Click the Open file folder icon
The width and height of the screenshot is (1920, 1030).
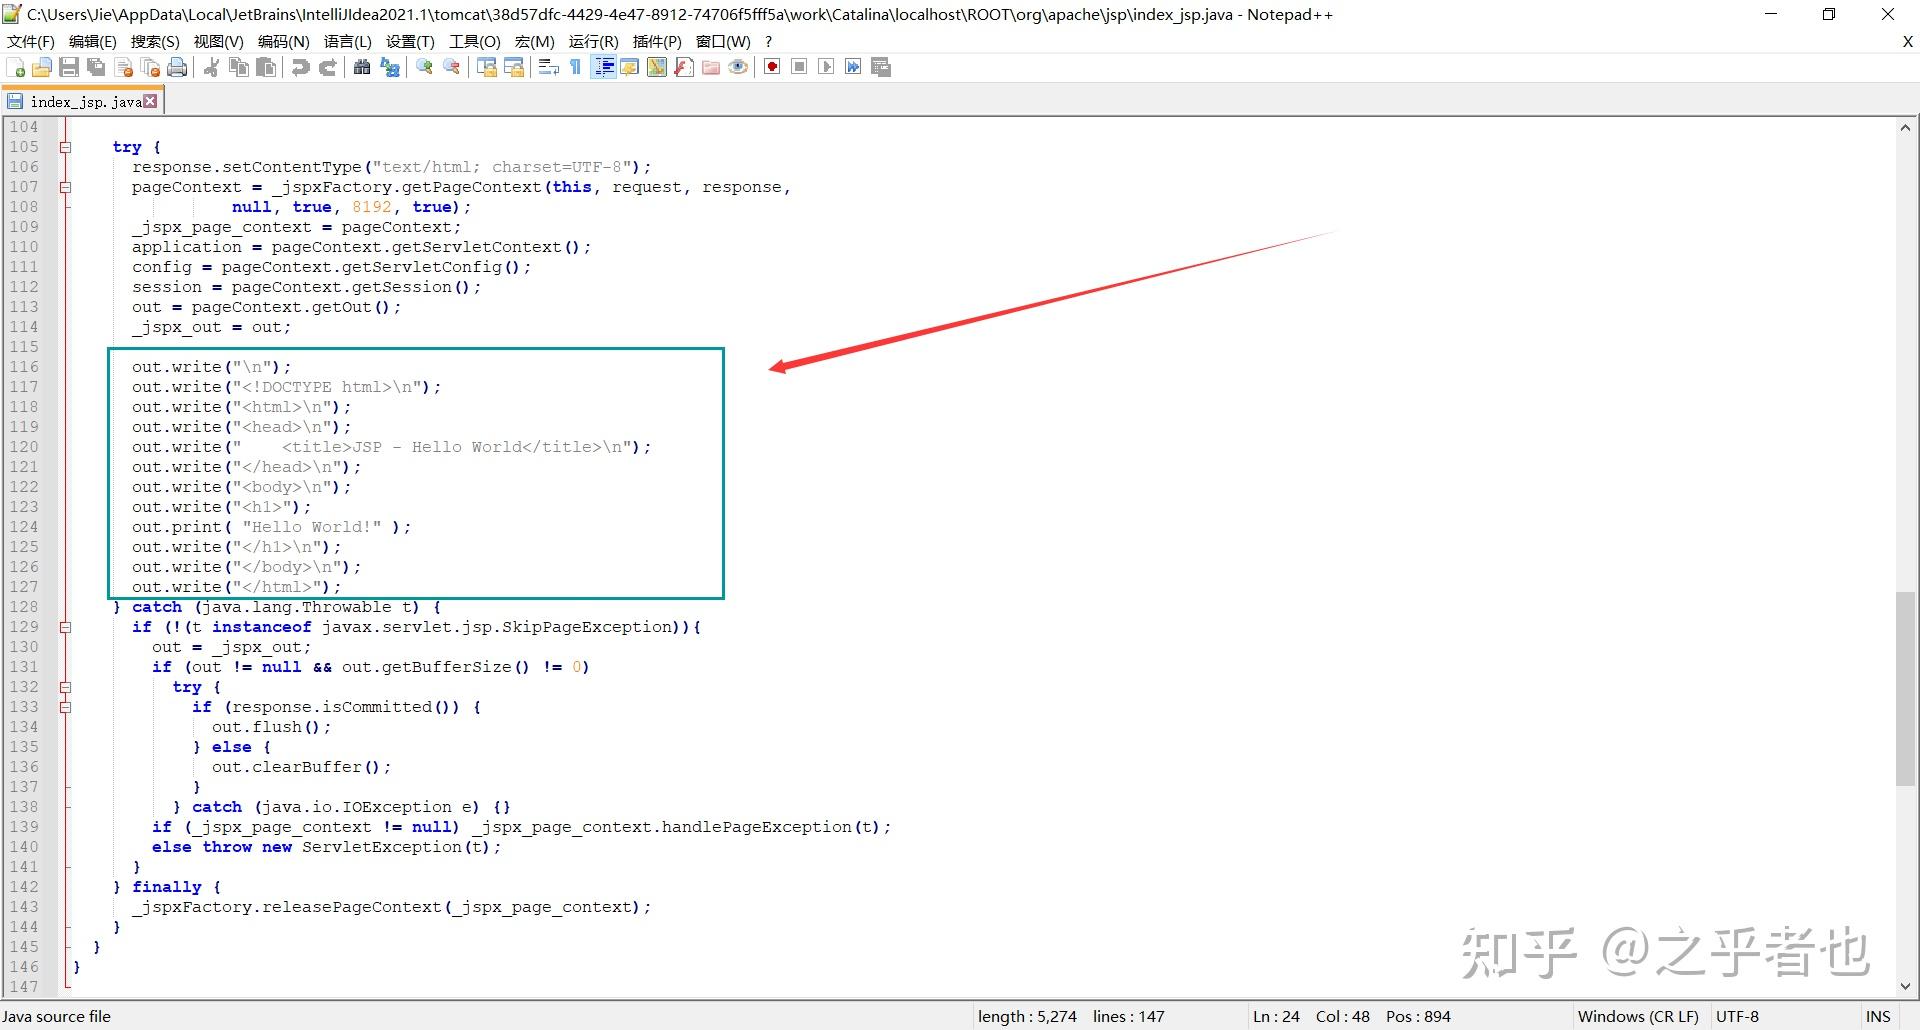pyautogui.click(x=42, y=67)
